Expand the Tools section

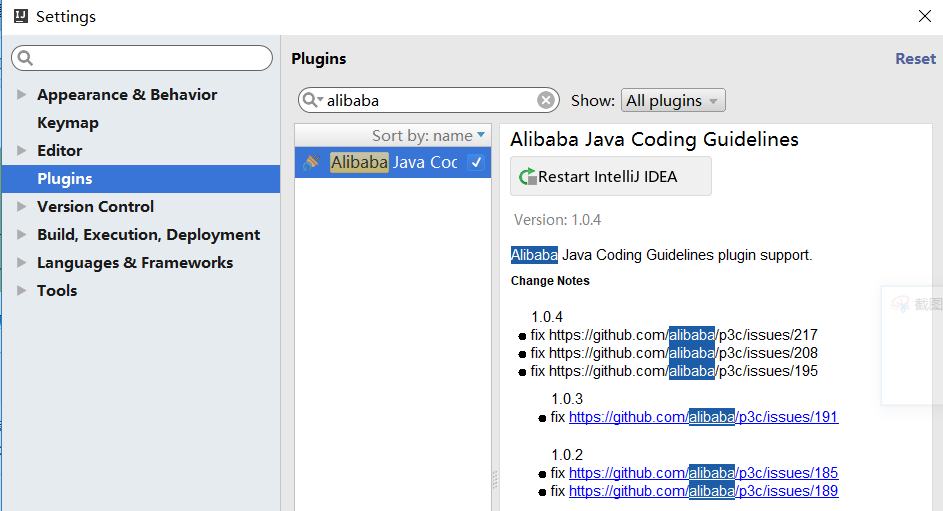[22, 290]
